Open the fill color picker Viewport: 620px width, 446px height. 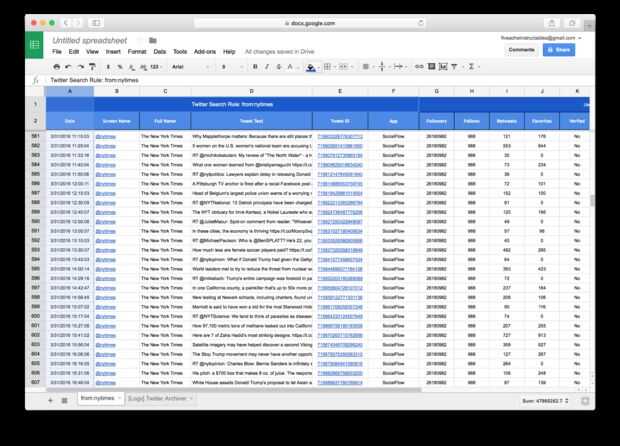(x=312, y=67)
